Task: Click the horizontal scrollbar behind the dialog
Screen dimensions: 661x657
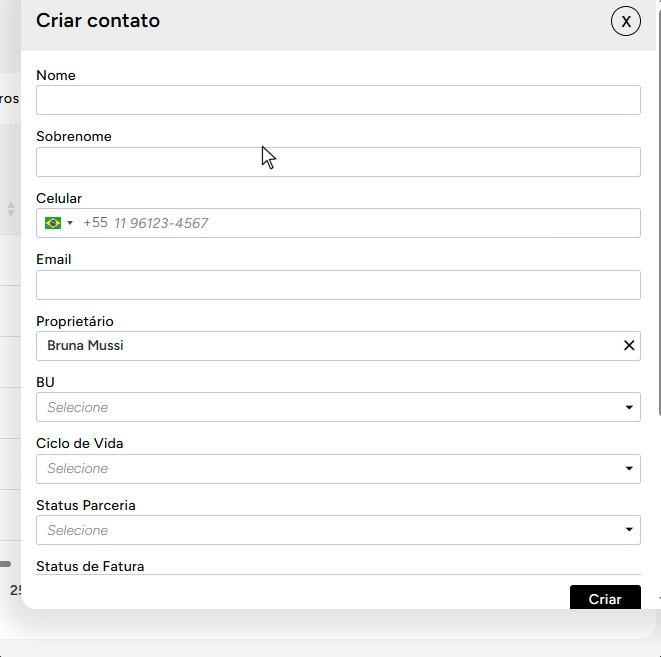Action: click(x=6, y=564)
